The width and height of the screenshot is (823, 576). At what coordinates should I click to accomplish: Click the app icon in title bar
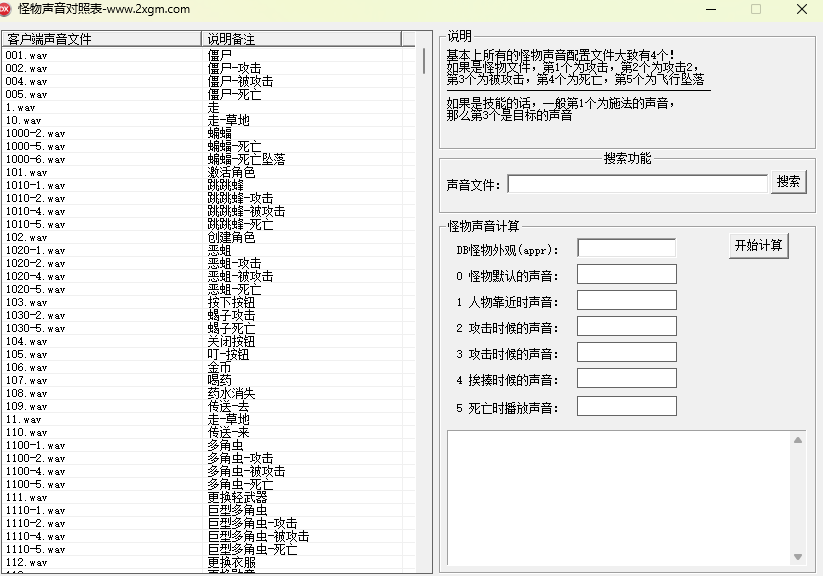click(x=5, y=8)
